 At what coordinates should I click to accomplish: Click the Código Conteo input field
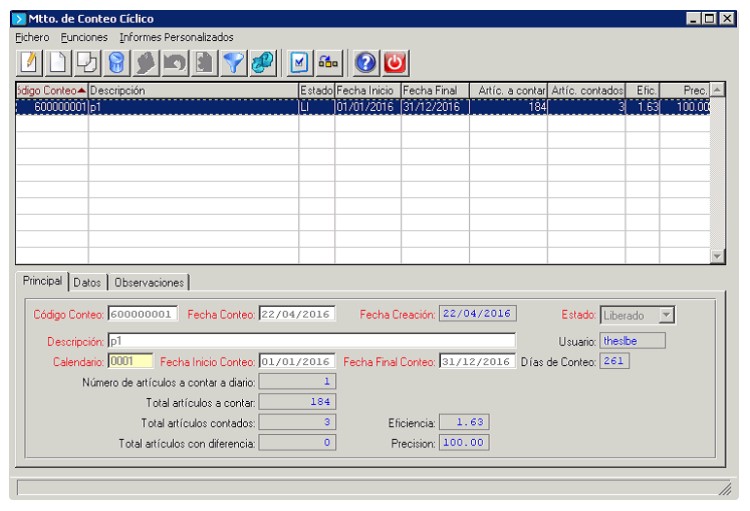point(143,314)
